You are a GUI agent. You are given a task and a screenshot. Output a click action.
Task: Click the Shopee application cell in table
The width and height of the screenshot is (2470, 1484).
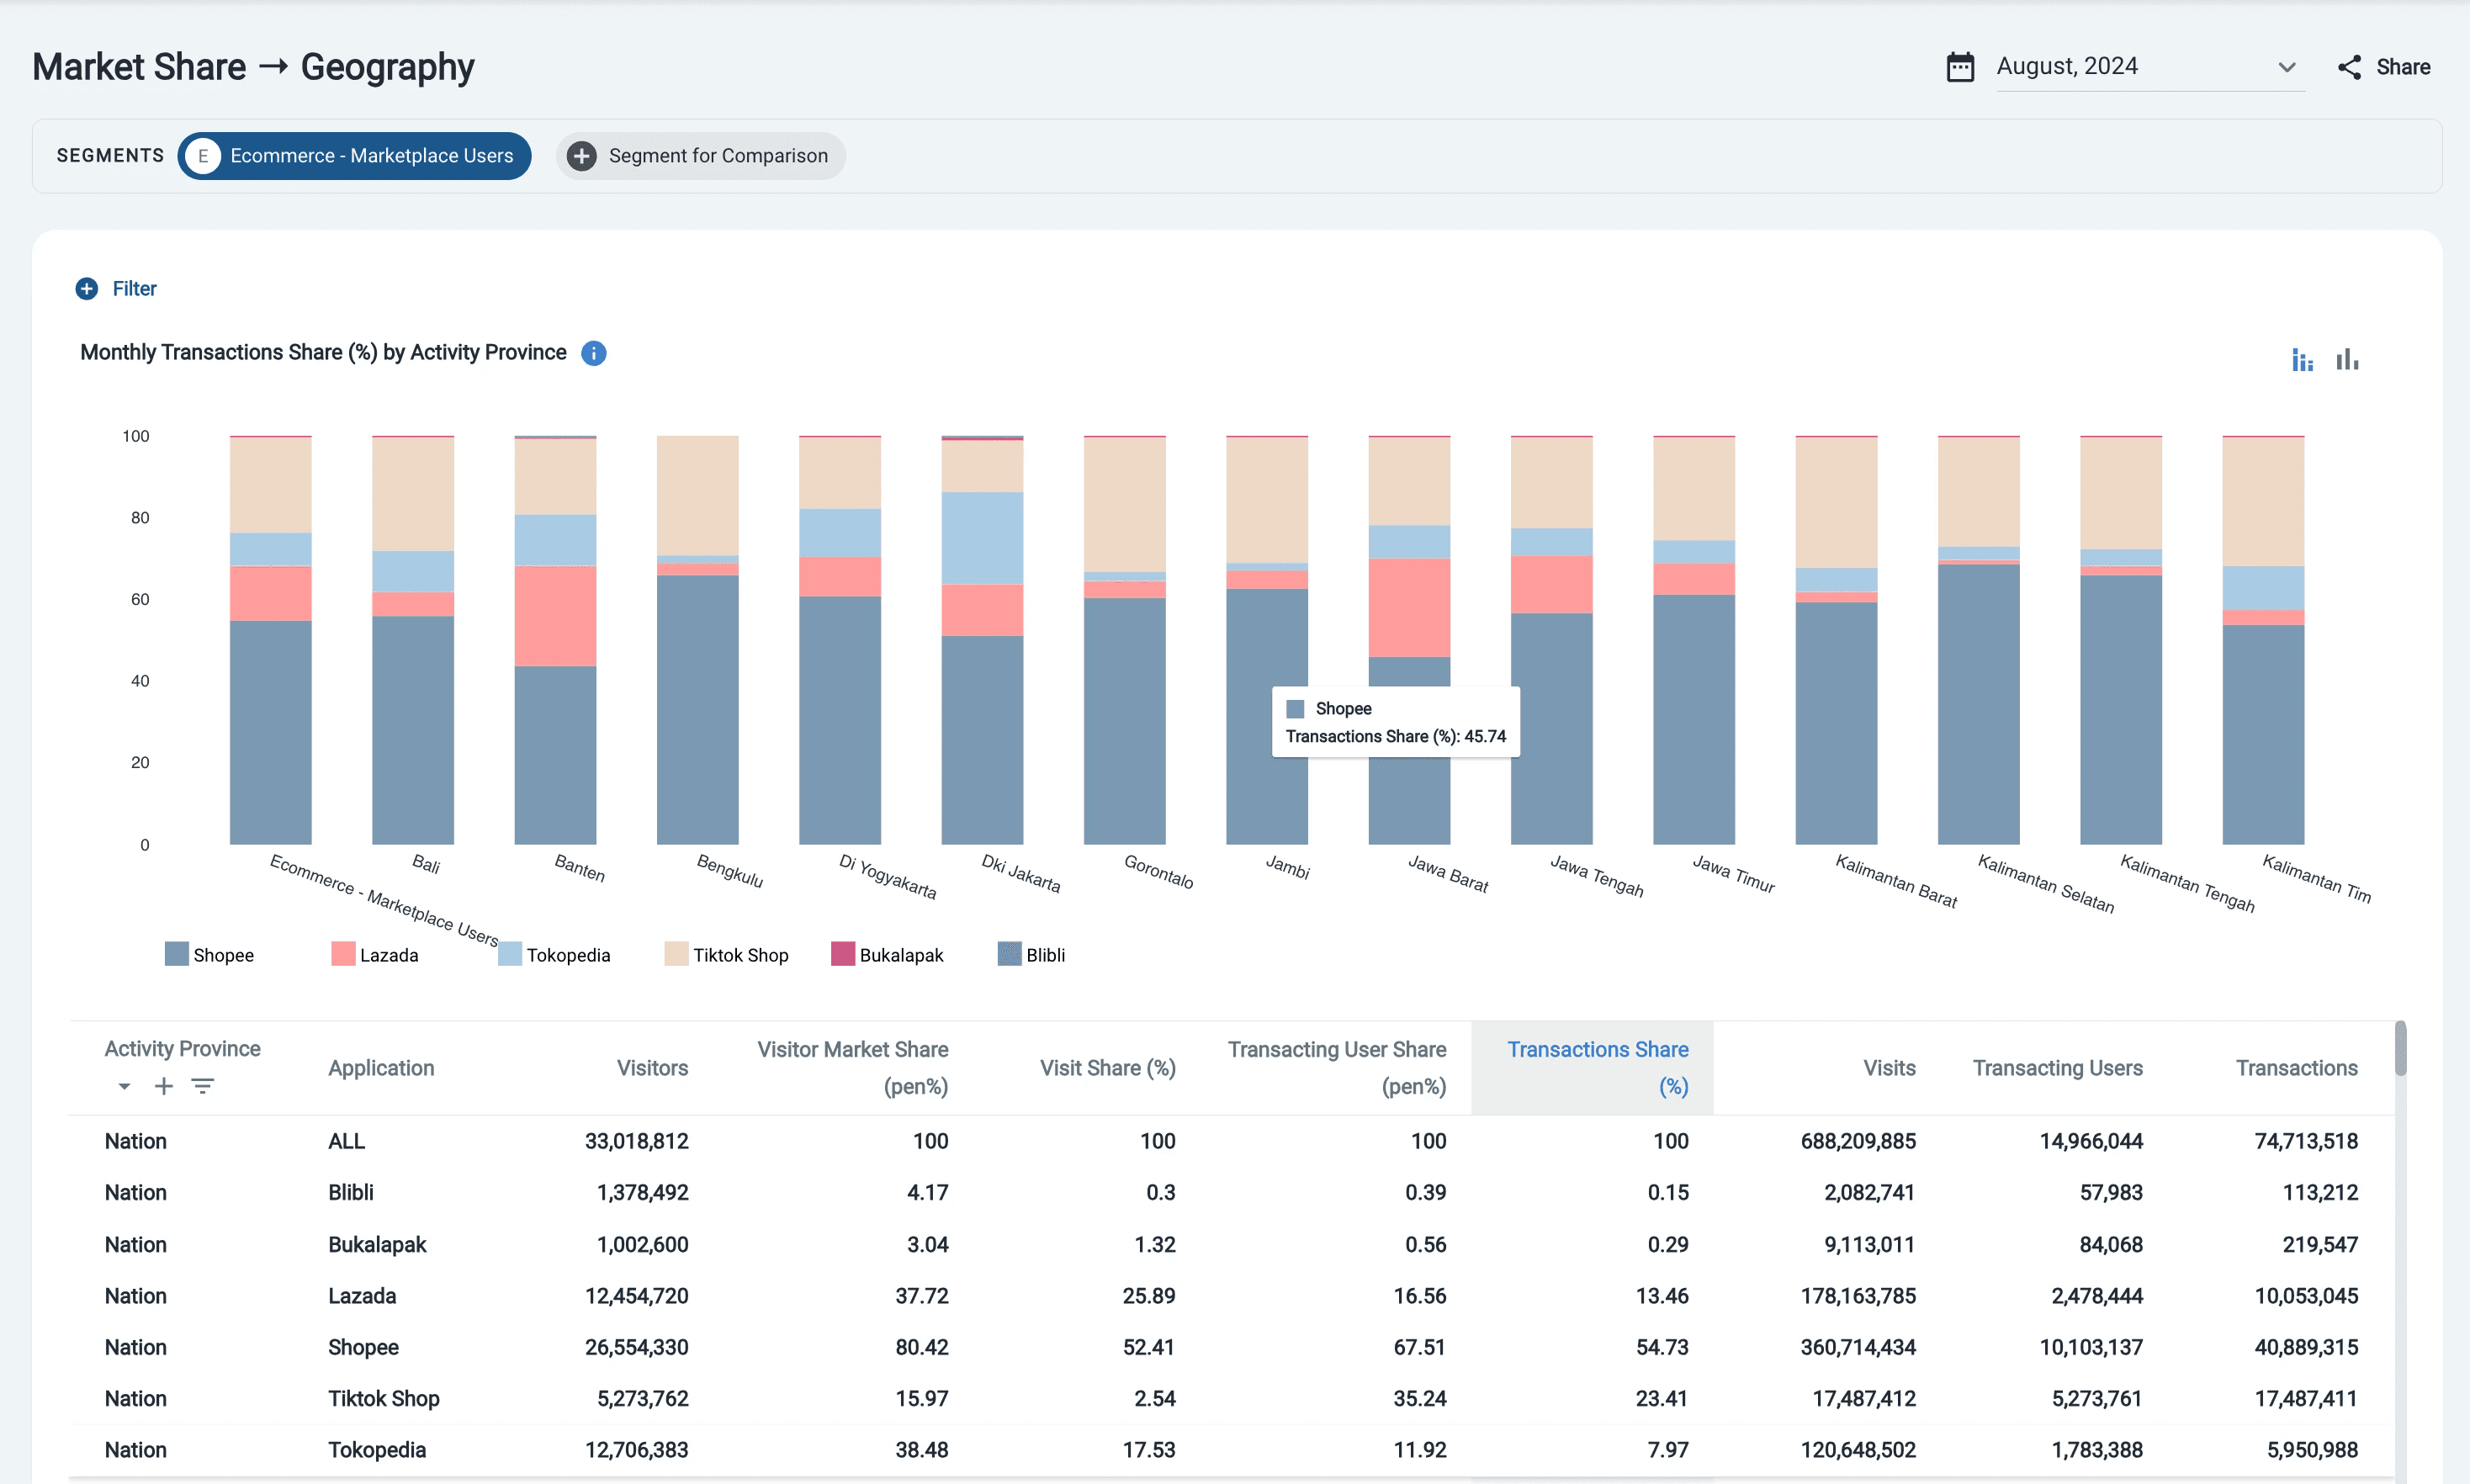[x=363, y=1347]
